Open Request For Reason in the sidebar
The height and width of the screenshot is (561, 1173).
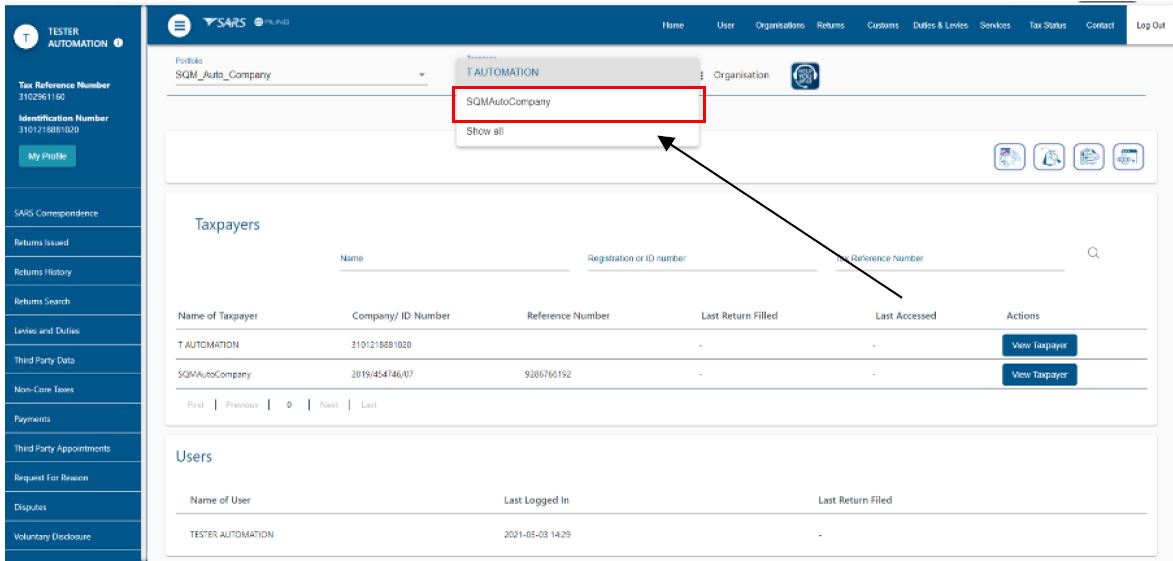coord(73,478)
